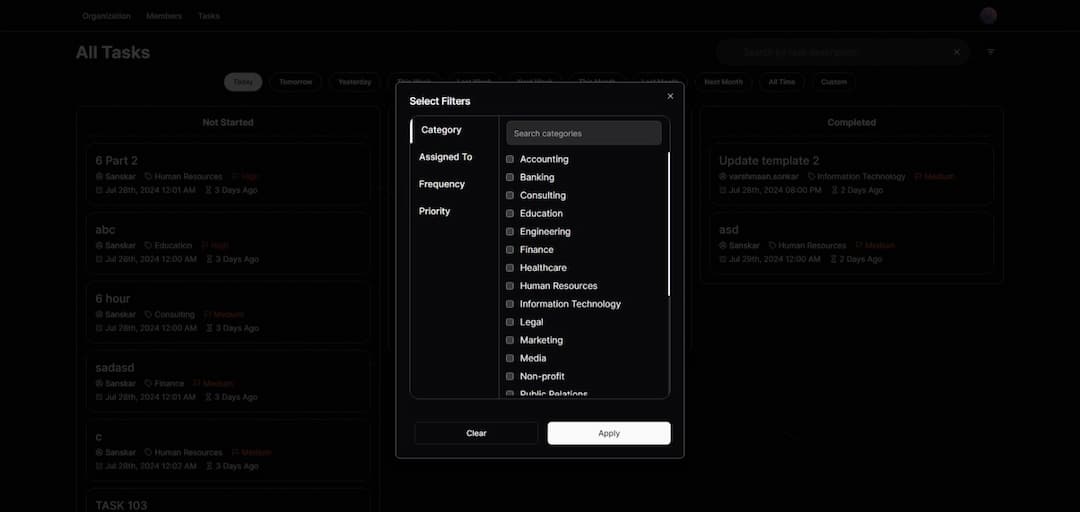
Task: Go to the Organization menu
Action: pos(106,16)
